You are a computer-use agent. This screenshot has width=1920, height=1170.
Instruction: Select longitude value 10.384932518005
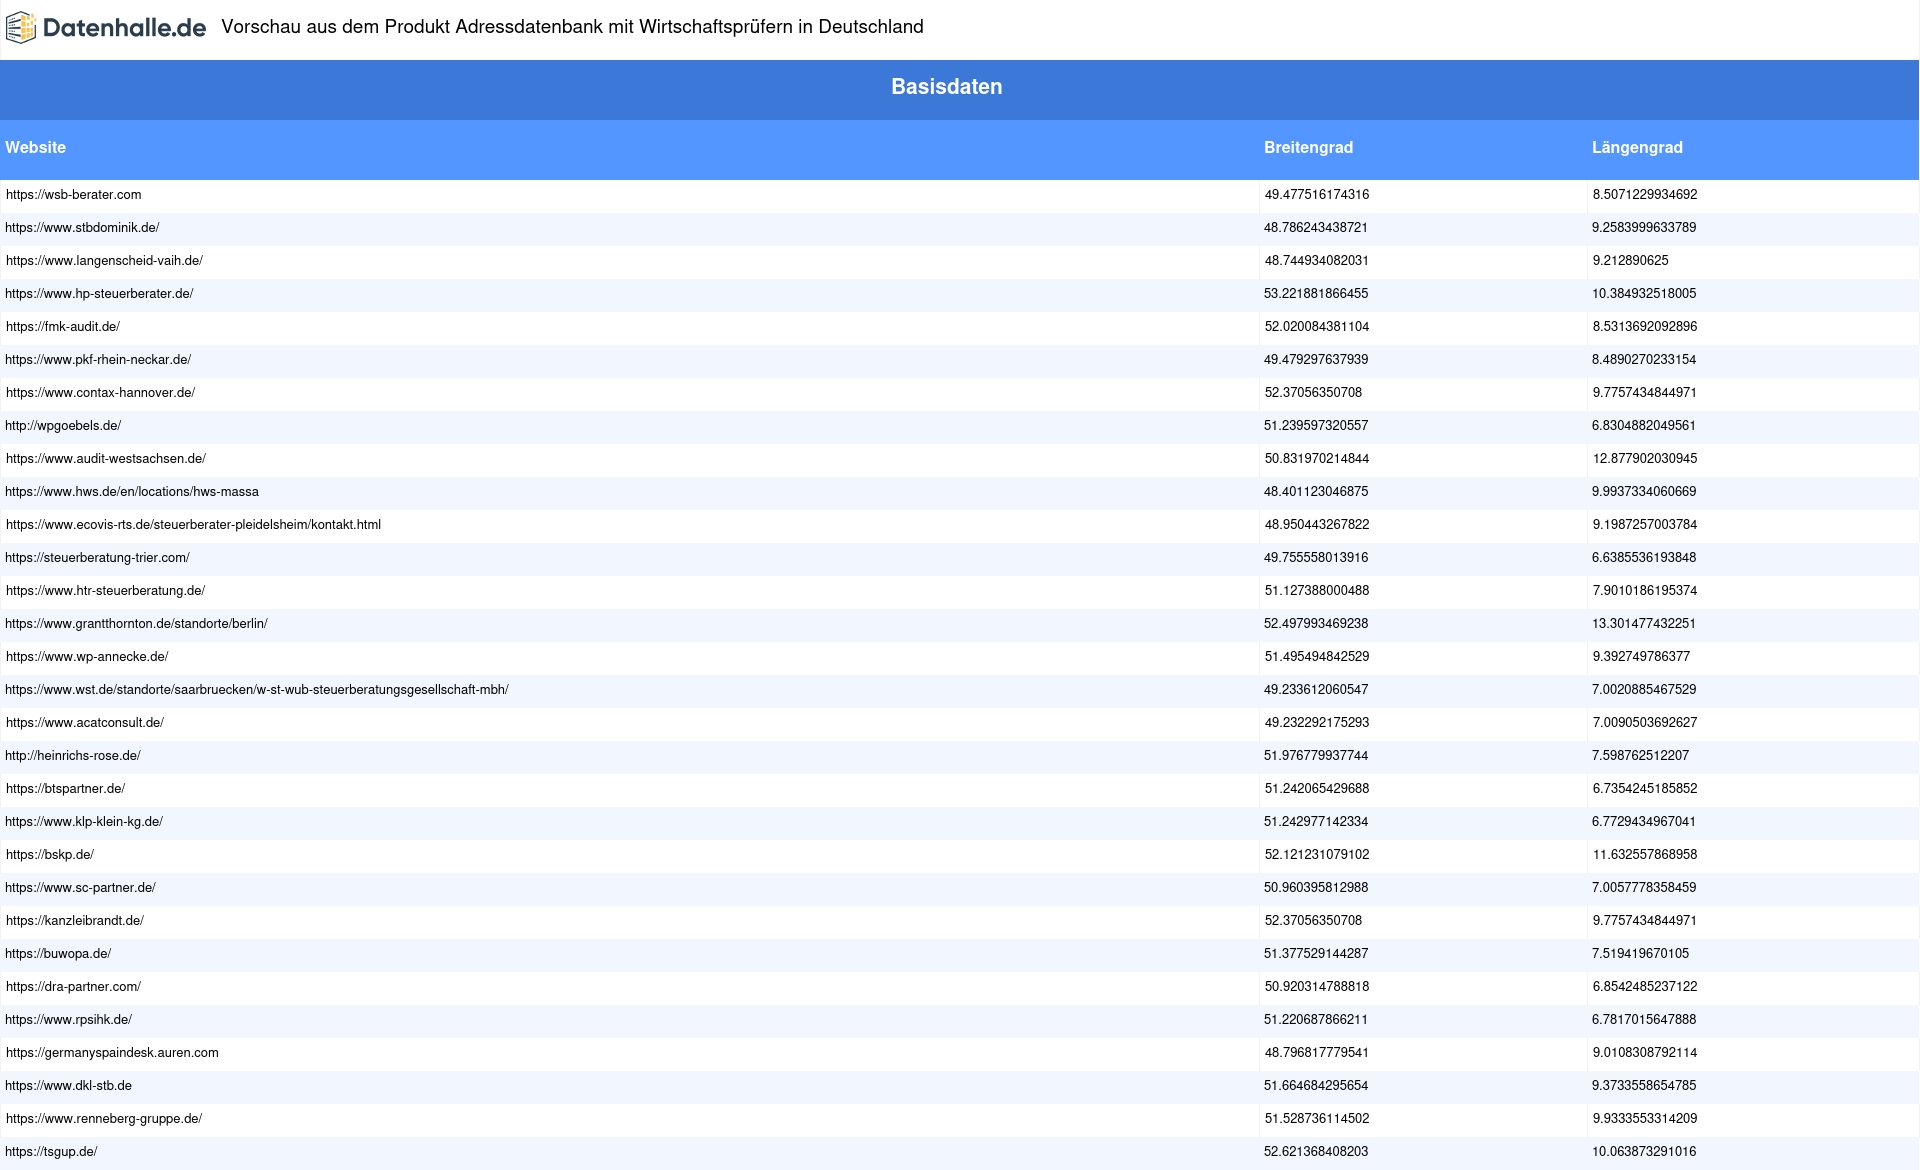coord(1644,294)
